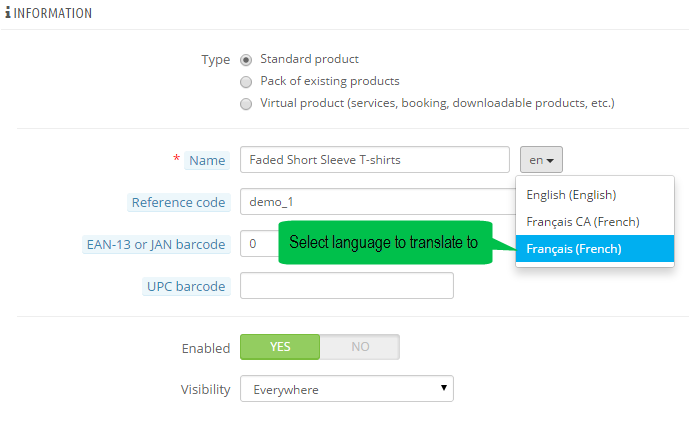Viewport: 689px width, 422px height.
Task: Click the empty UPC barcode field
Action: click(347, 286)
